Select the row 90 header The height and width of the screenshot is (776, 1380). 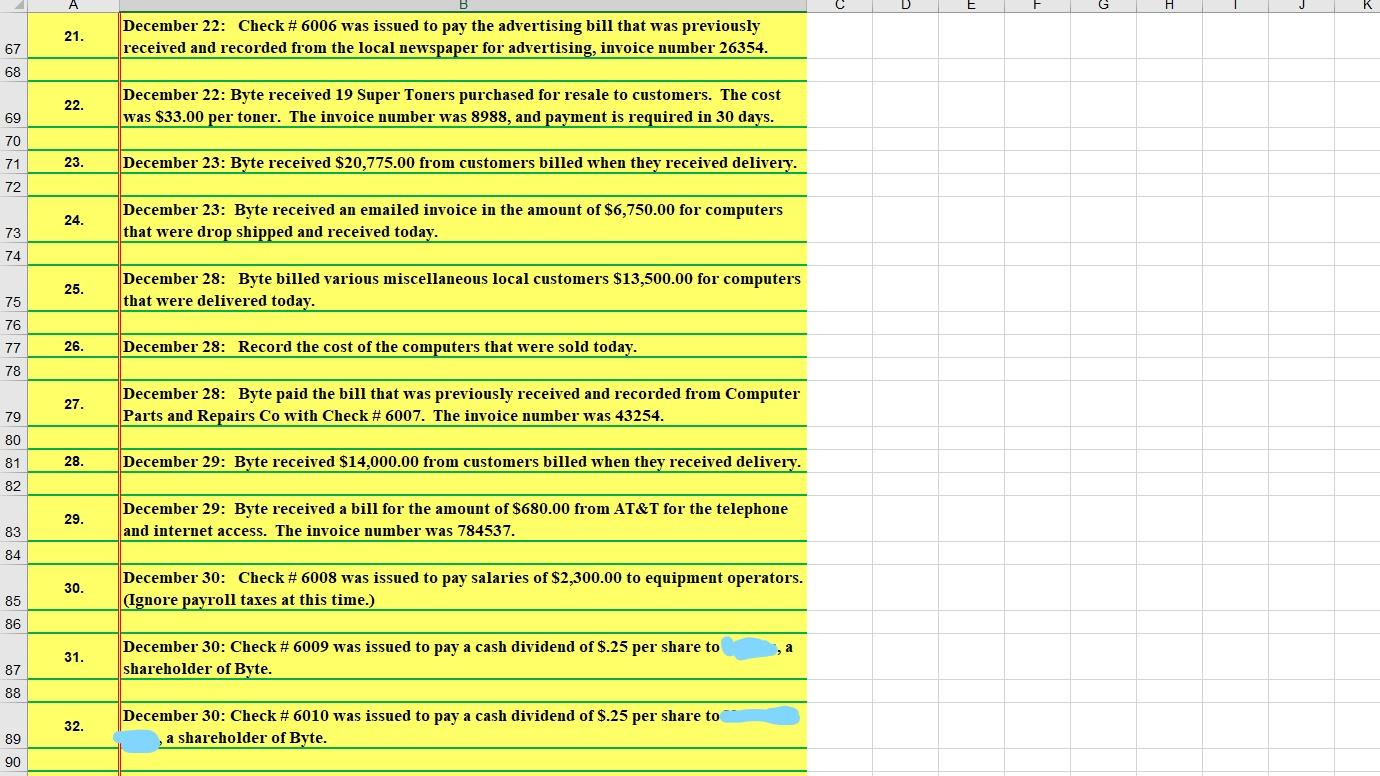click(13, 762)
